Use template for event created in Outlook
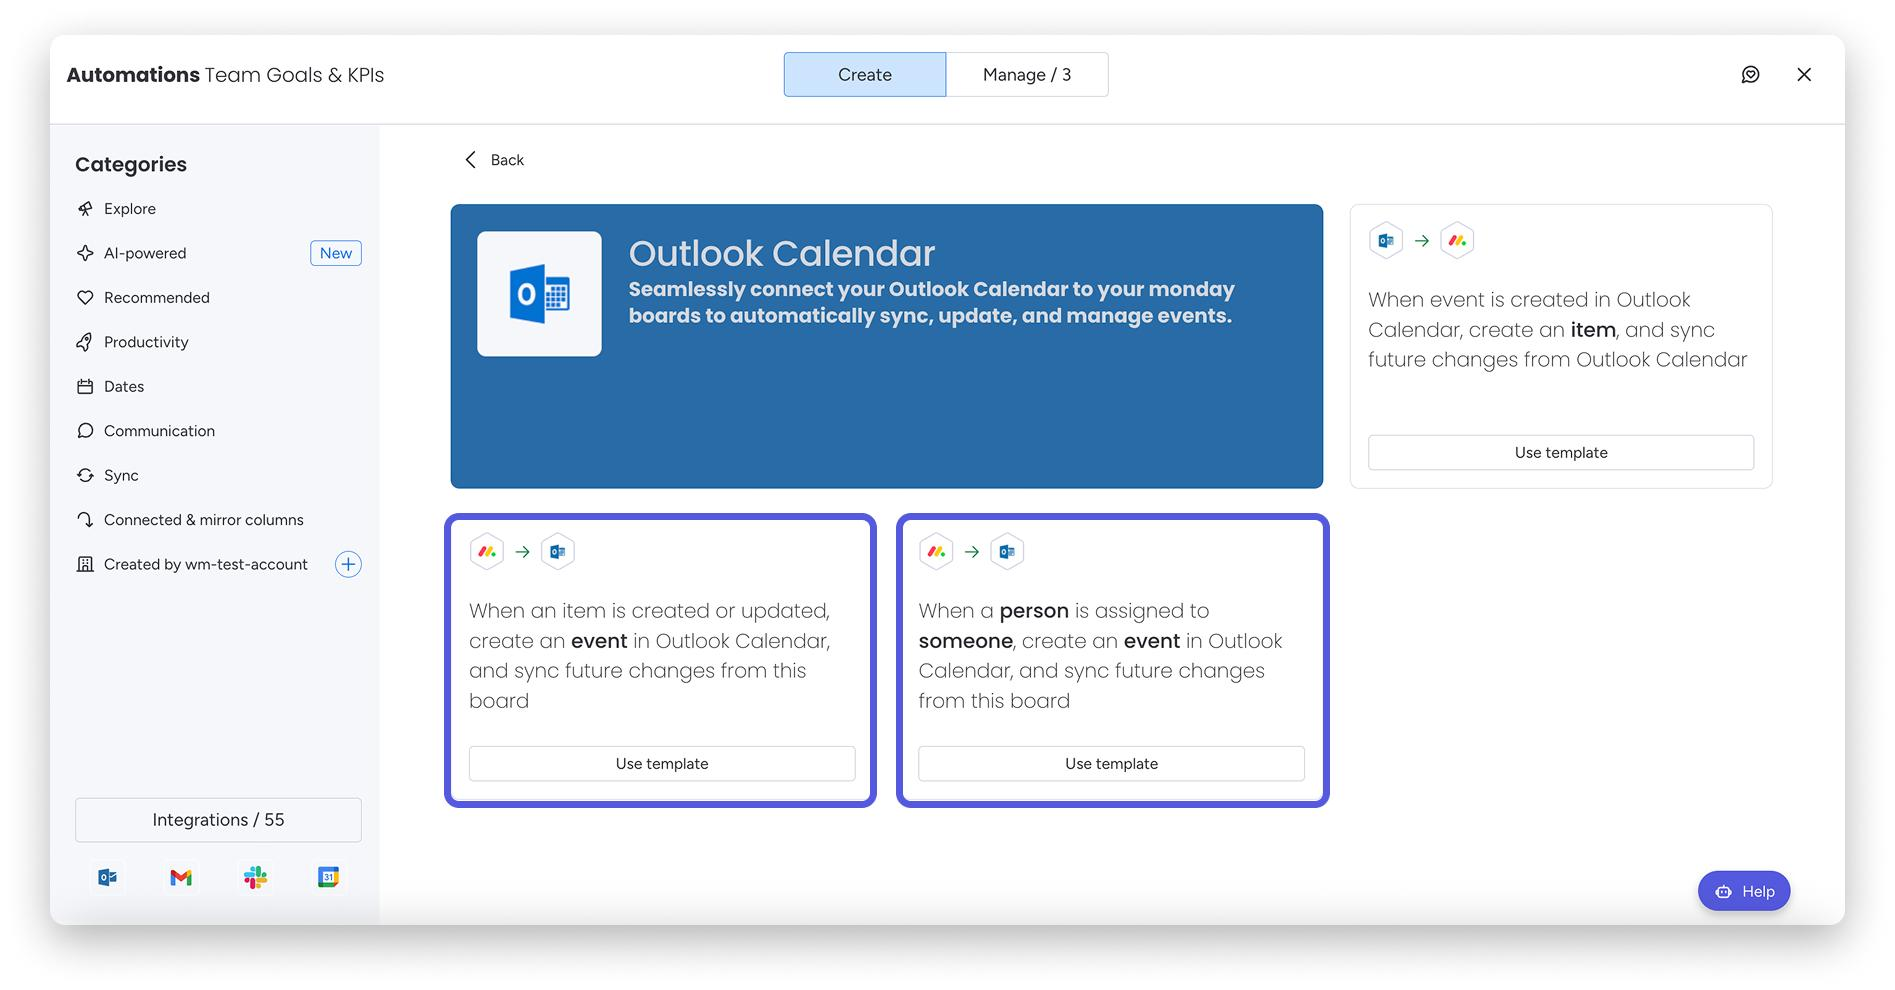This screenshot has width=1895, height=990. tap(1561, 453)
